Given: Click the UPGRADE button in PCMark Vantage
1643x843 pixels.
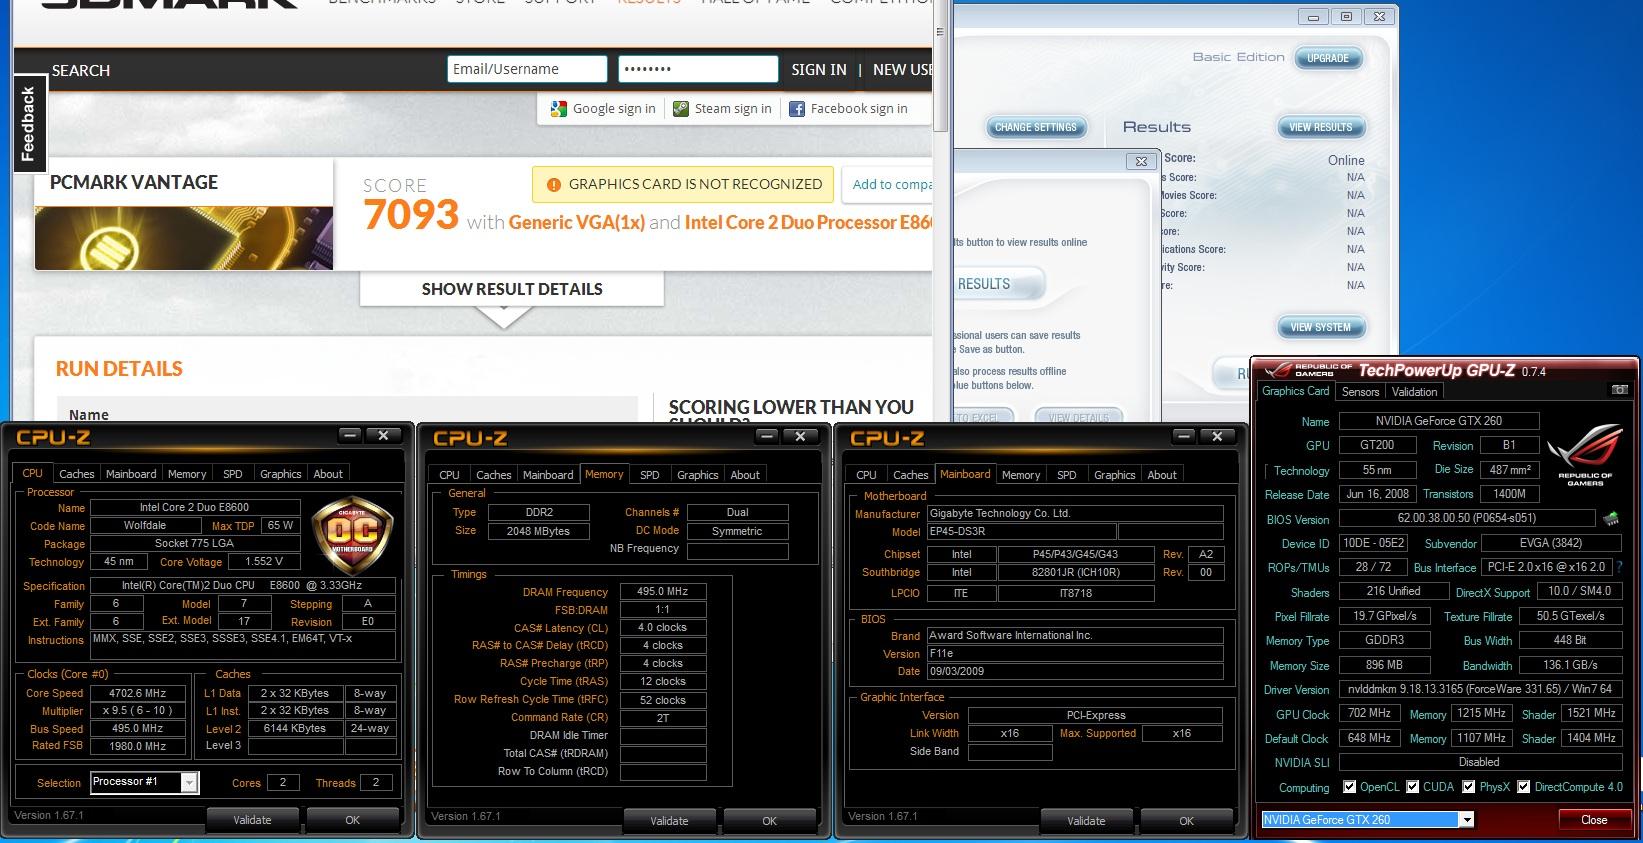Looking at the screenshot, I should pos(1328,58).
